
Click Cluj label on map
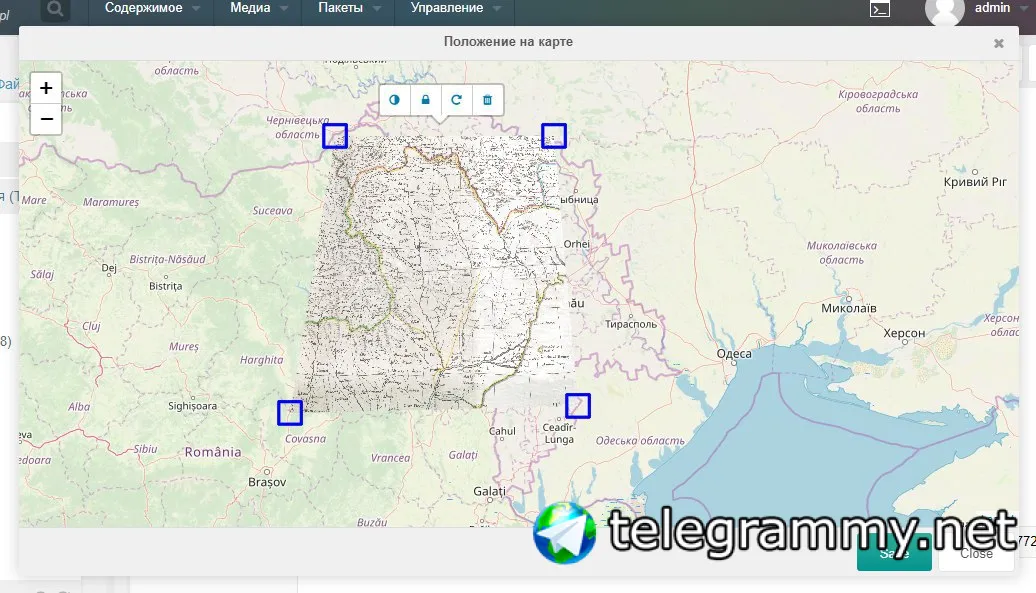click(91, 326)
